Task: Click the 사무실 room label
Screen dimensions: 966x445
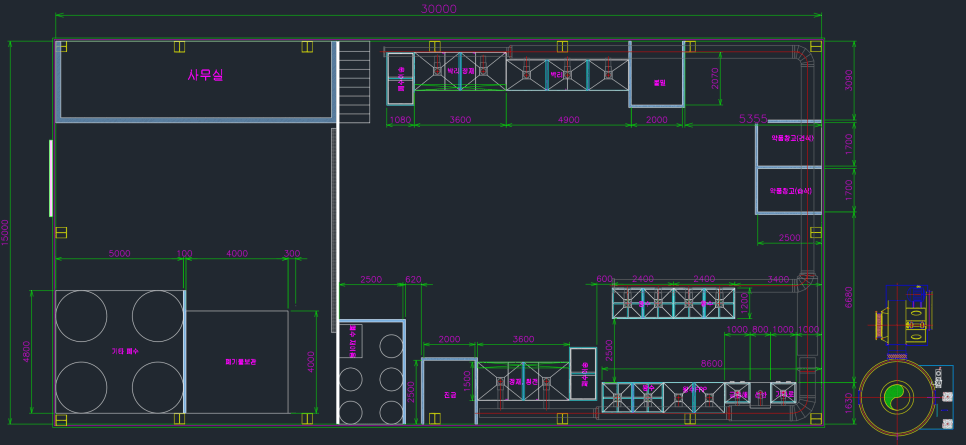Action: tap(206, 75)
